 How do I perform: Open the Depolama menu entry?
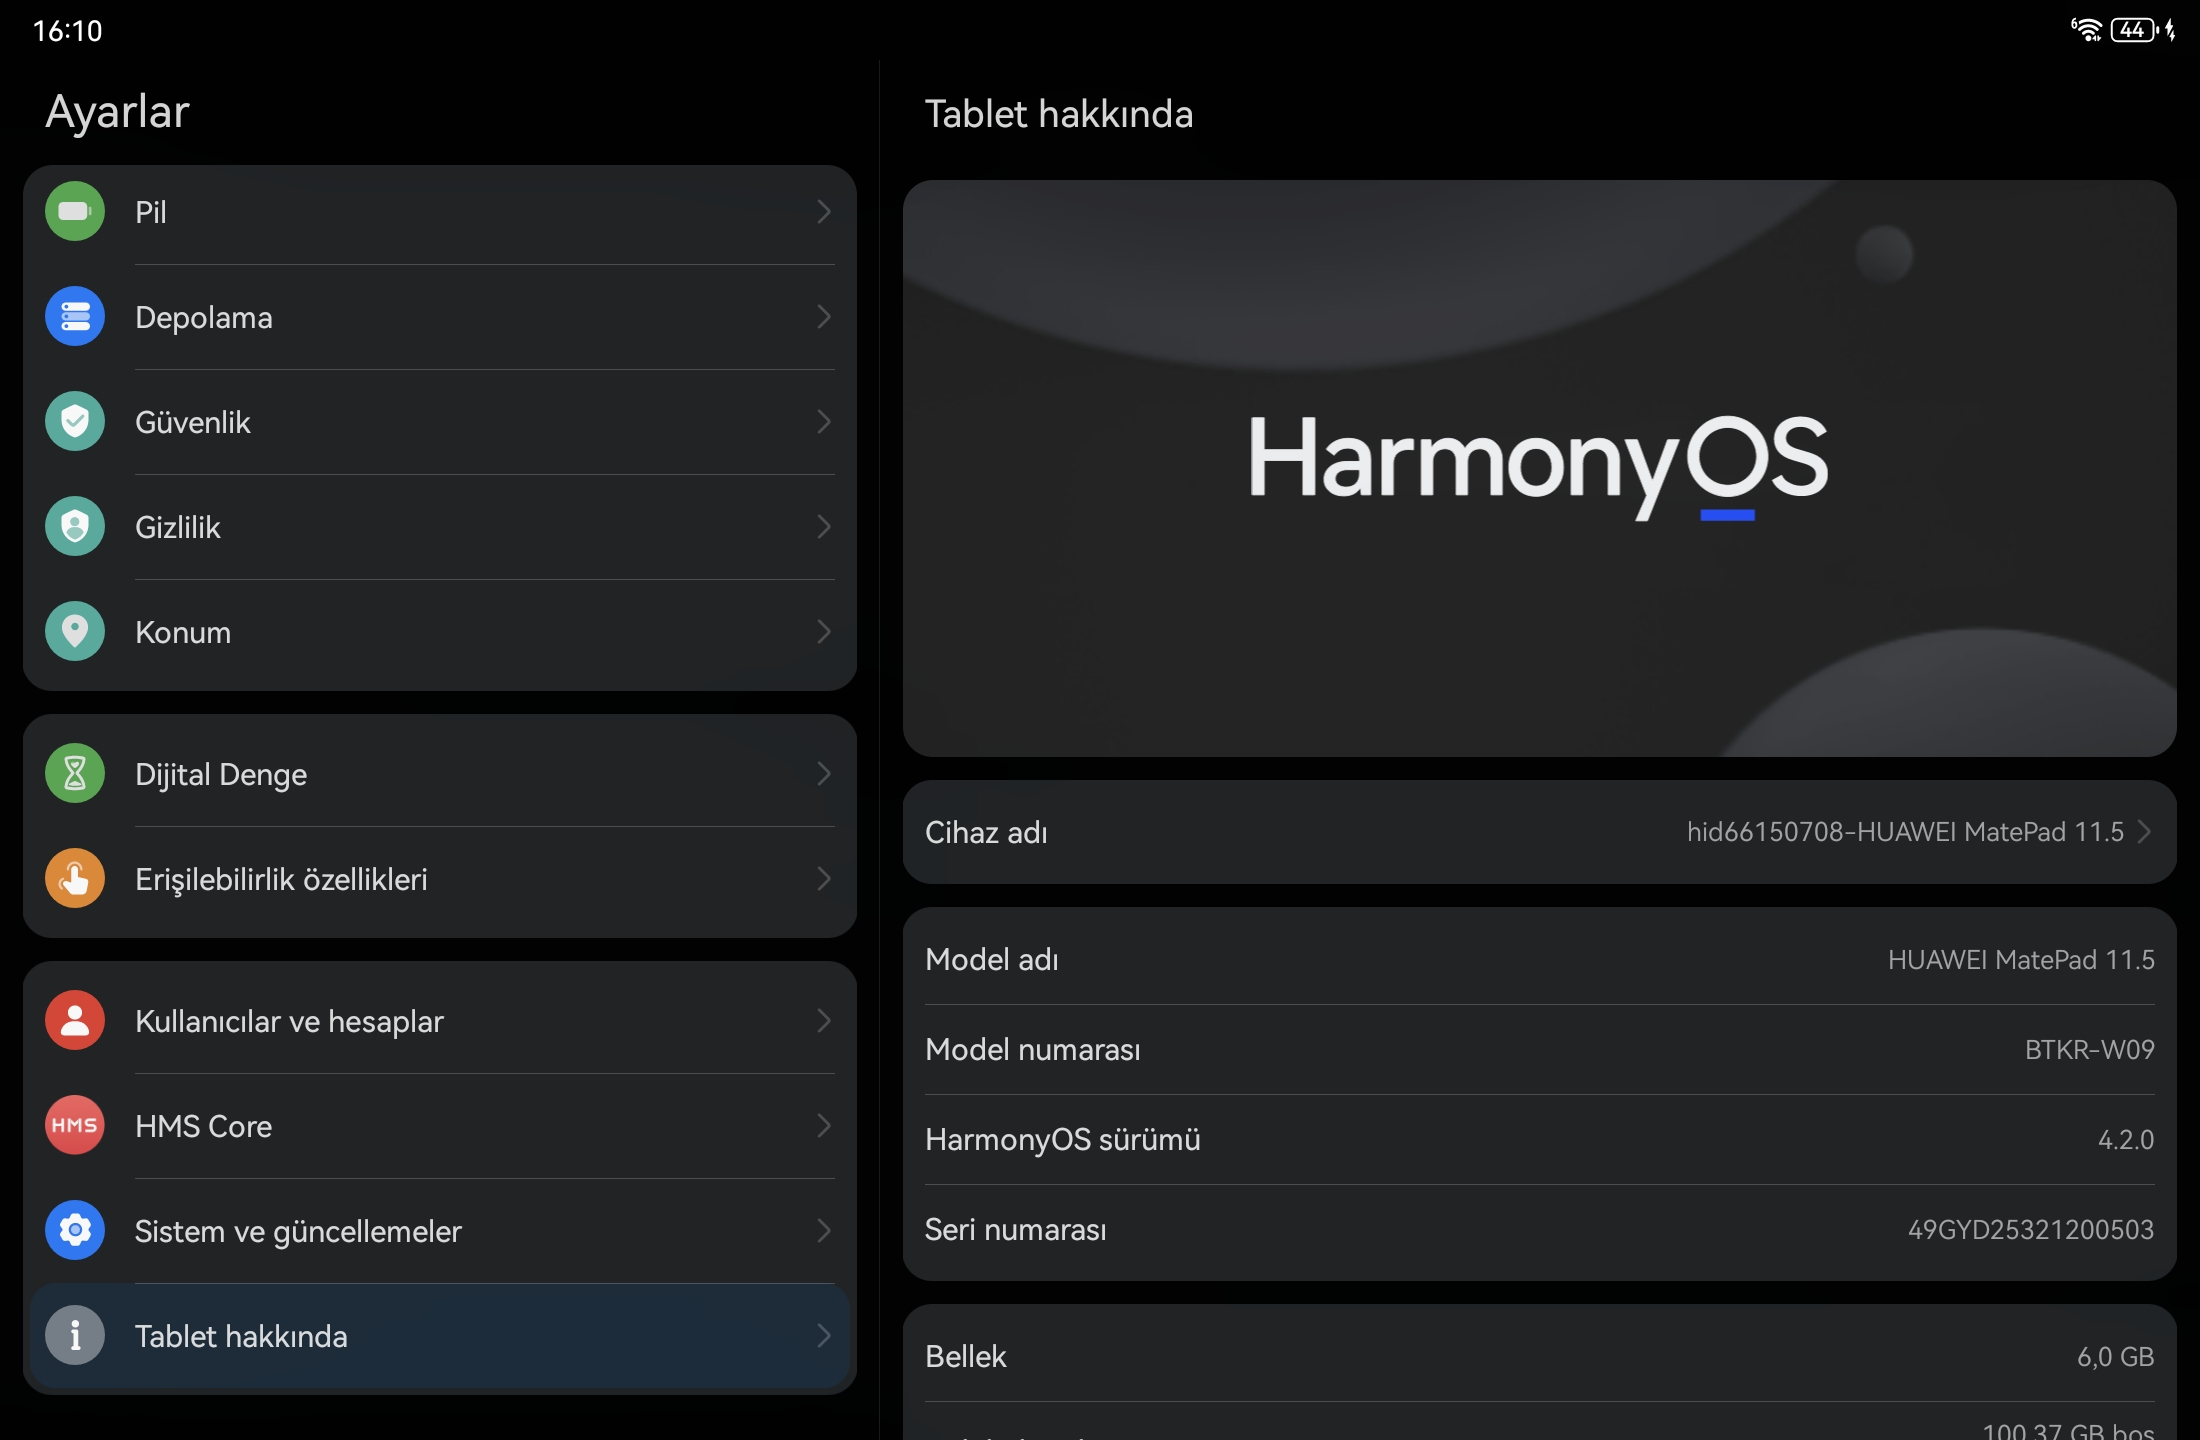click(440, 316)
